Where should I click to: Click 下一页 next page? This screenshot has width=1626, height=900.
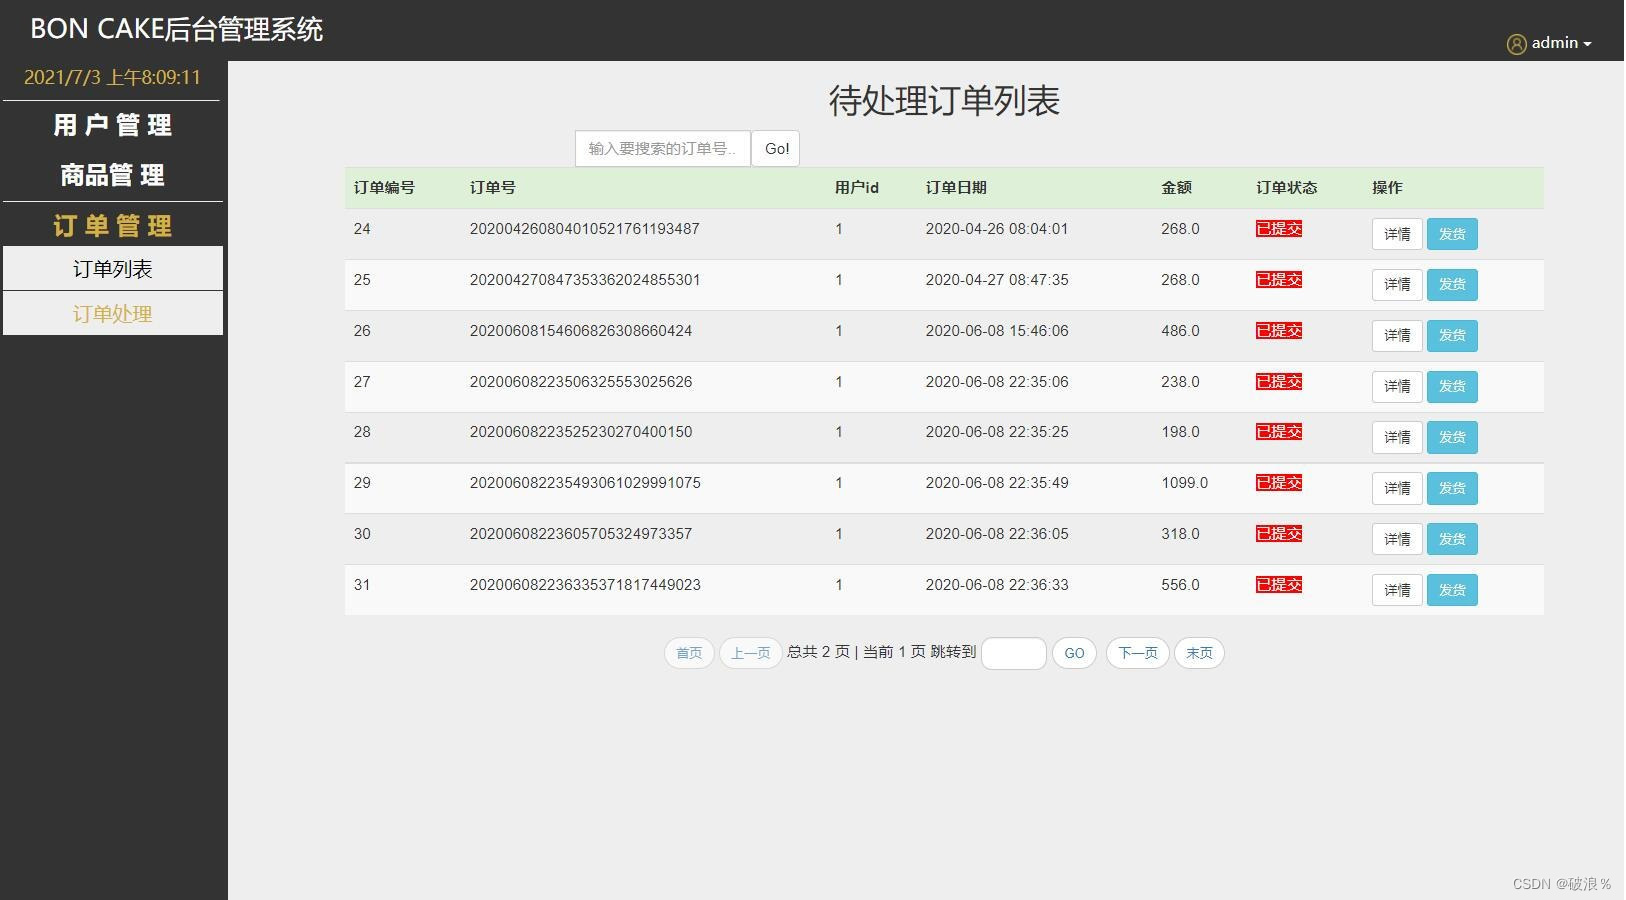click(1137, 653)
